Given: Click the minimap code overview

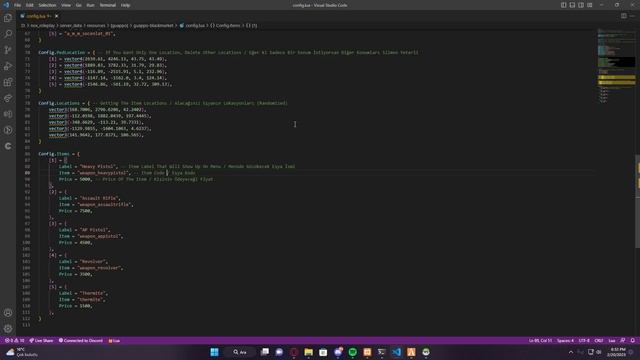Looking at the screenshot, I should tap(616, 65).
